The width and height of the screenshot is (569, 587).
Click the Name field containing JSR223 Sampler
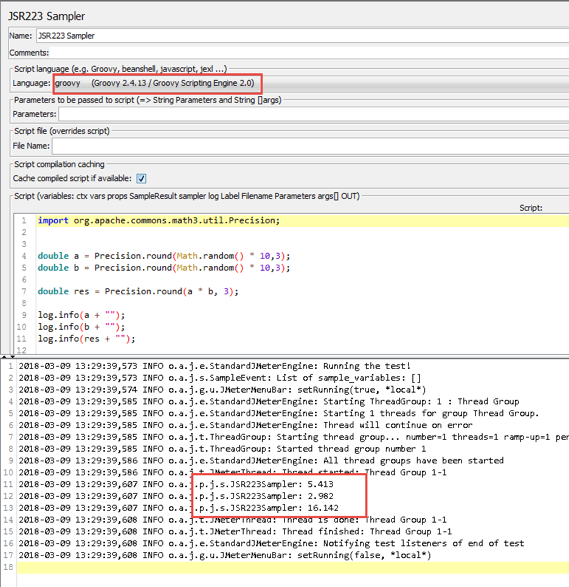point(302,36)
